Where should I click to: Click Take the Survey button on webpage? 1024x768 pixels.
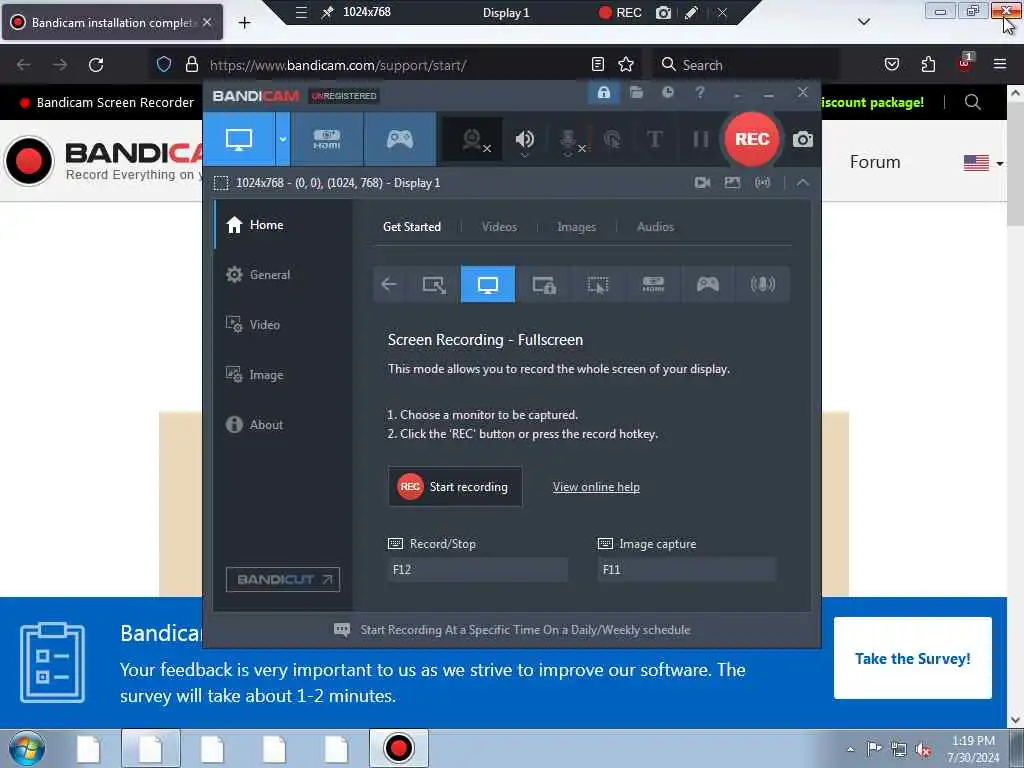(912, 658)
